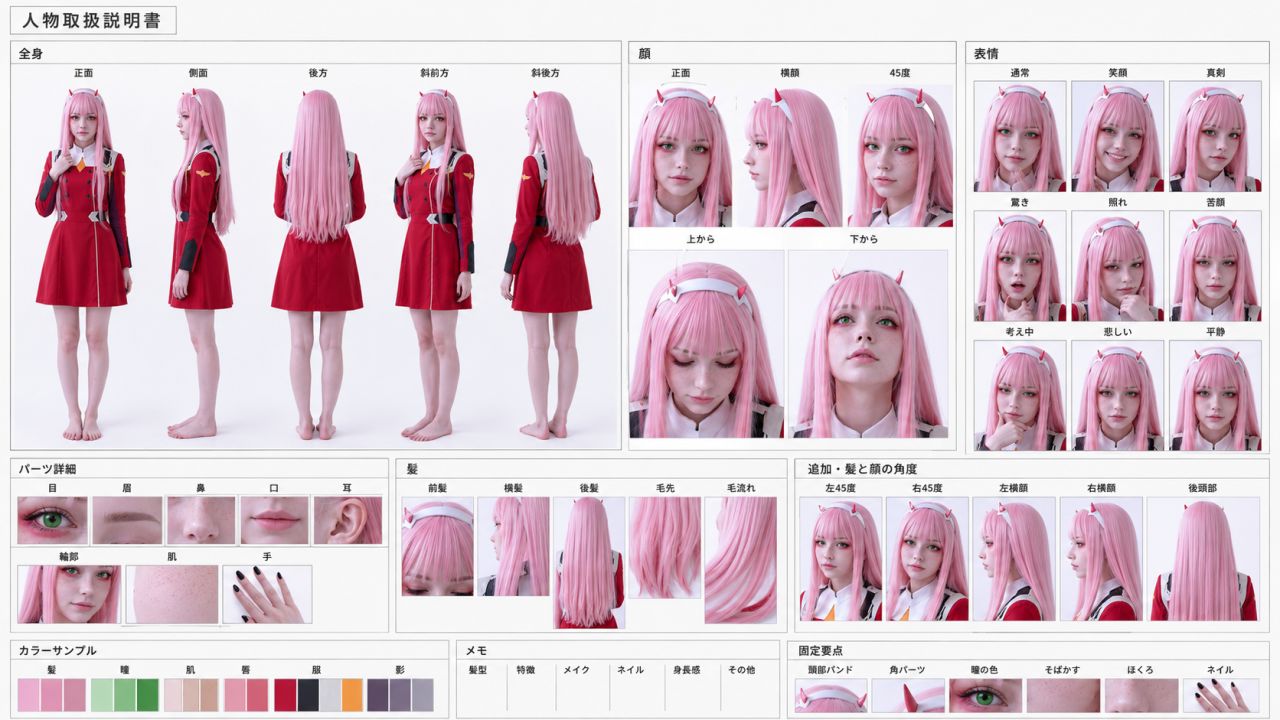Open the 手 hand close-up in パーツ詳細
The height and width of the screenshot is (720, 1280).
pos(267,594)
